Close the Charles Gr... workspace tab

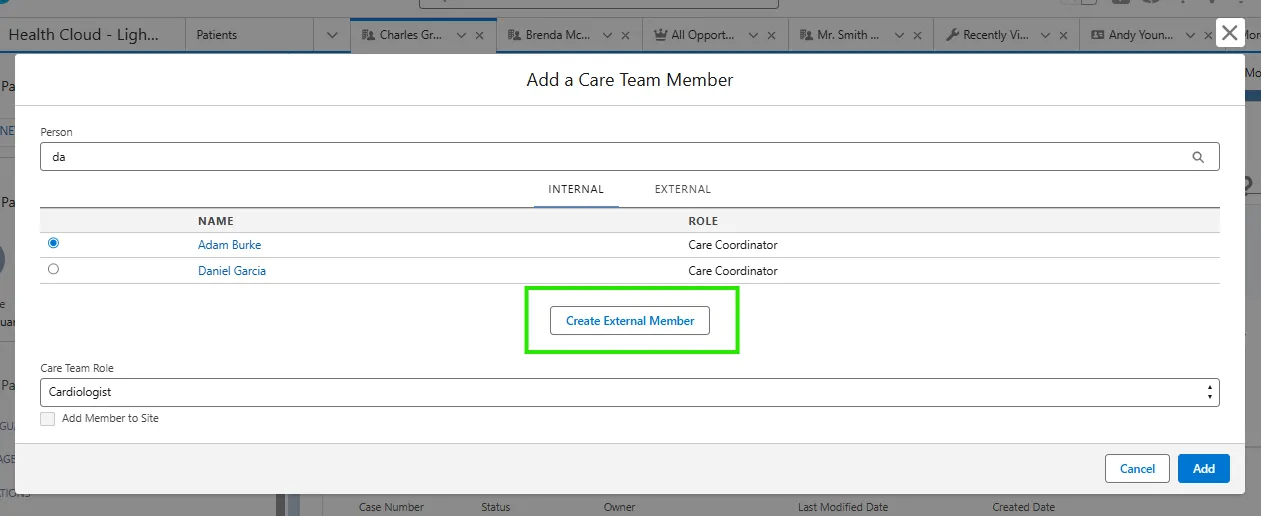pyautogui.click(x=479, y=35)
